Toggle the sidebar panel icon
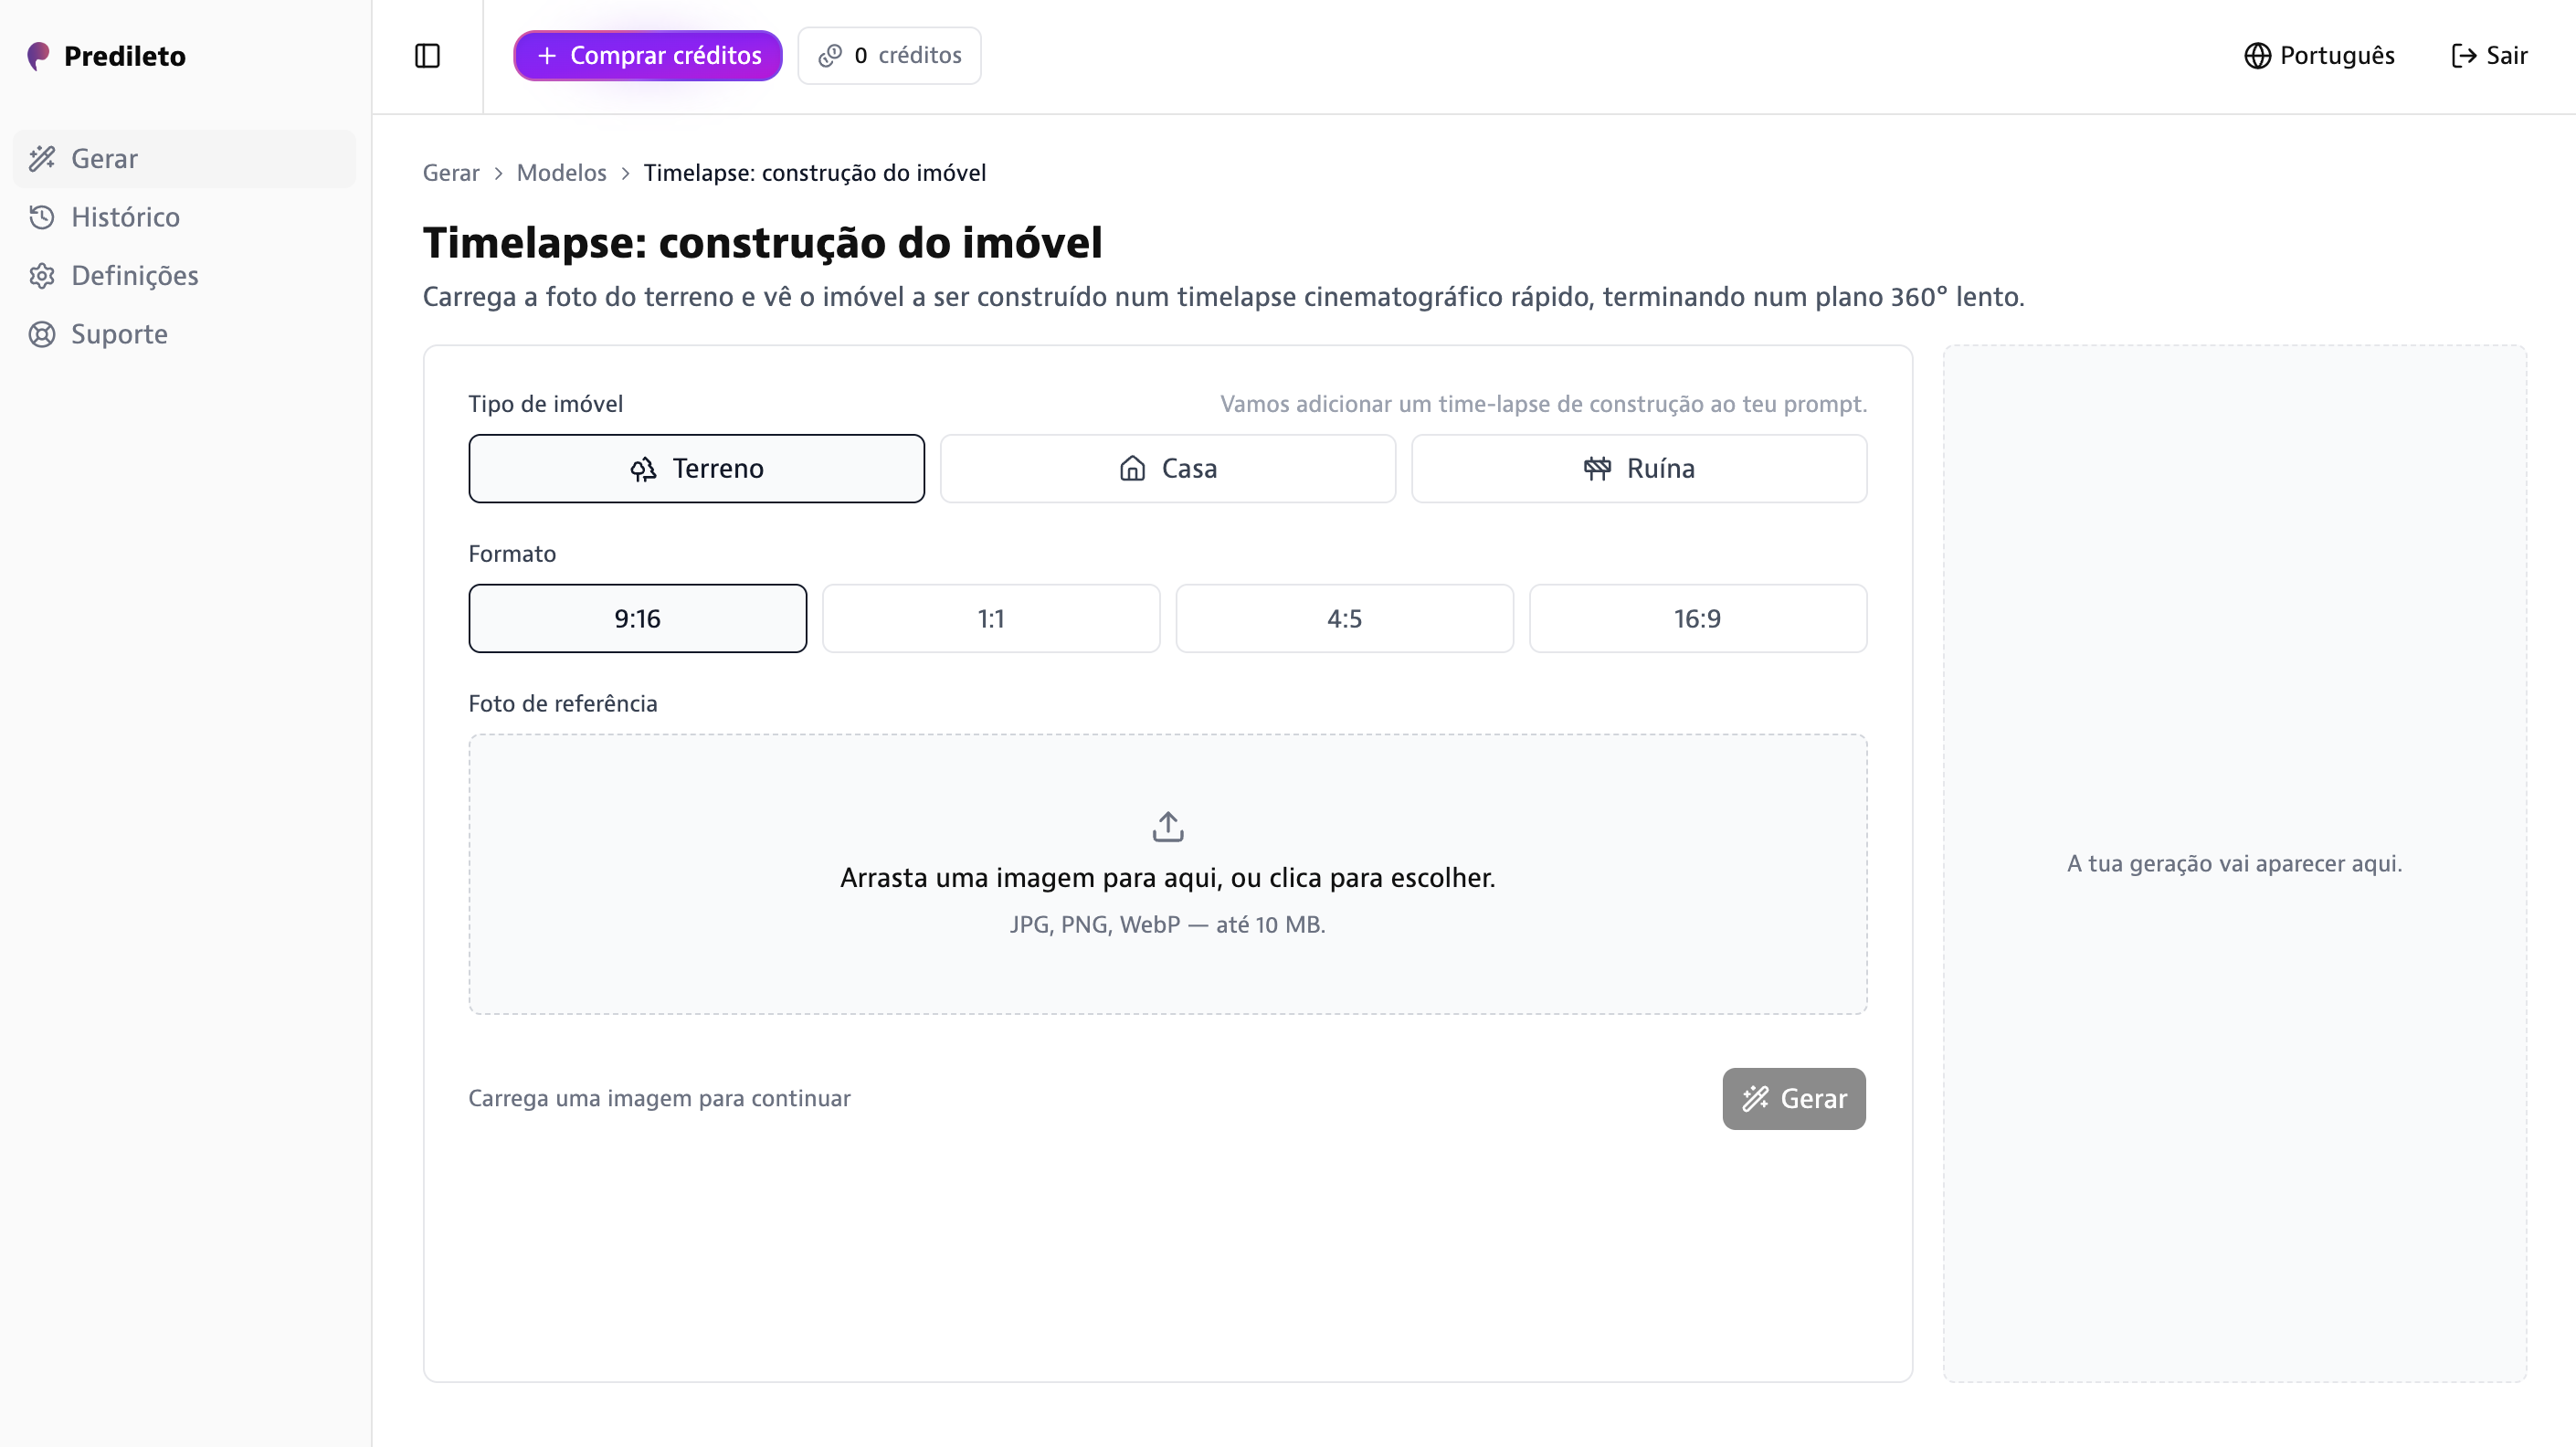Viewport: 2576px width, 1447px height. pos(427,56)
